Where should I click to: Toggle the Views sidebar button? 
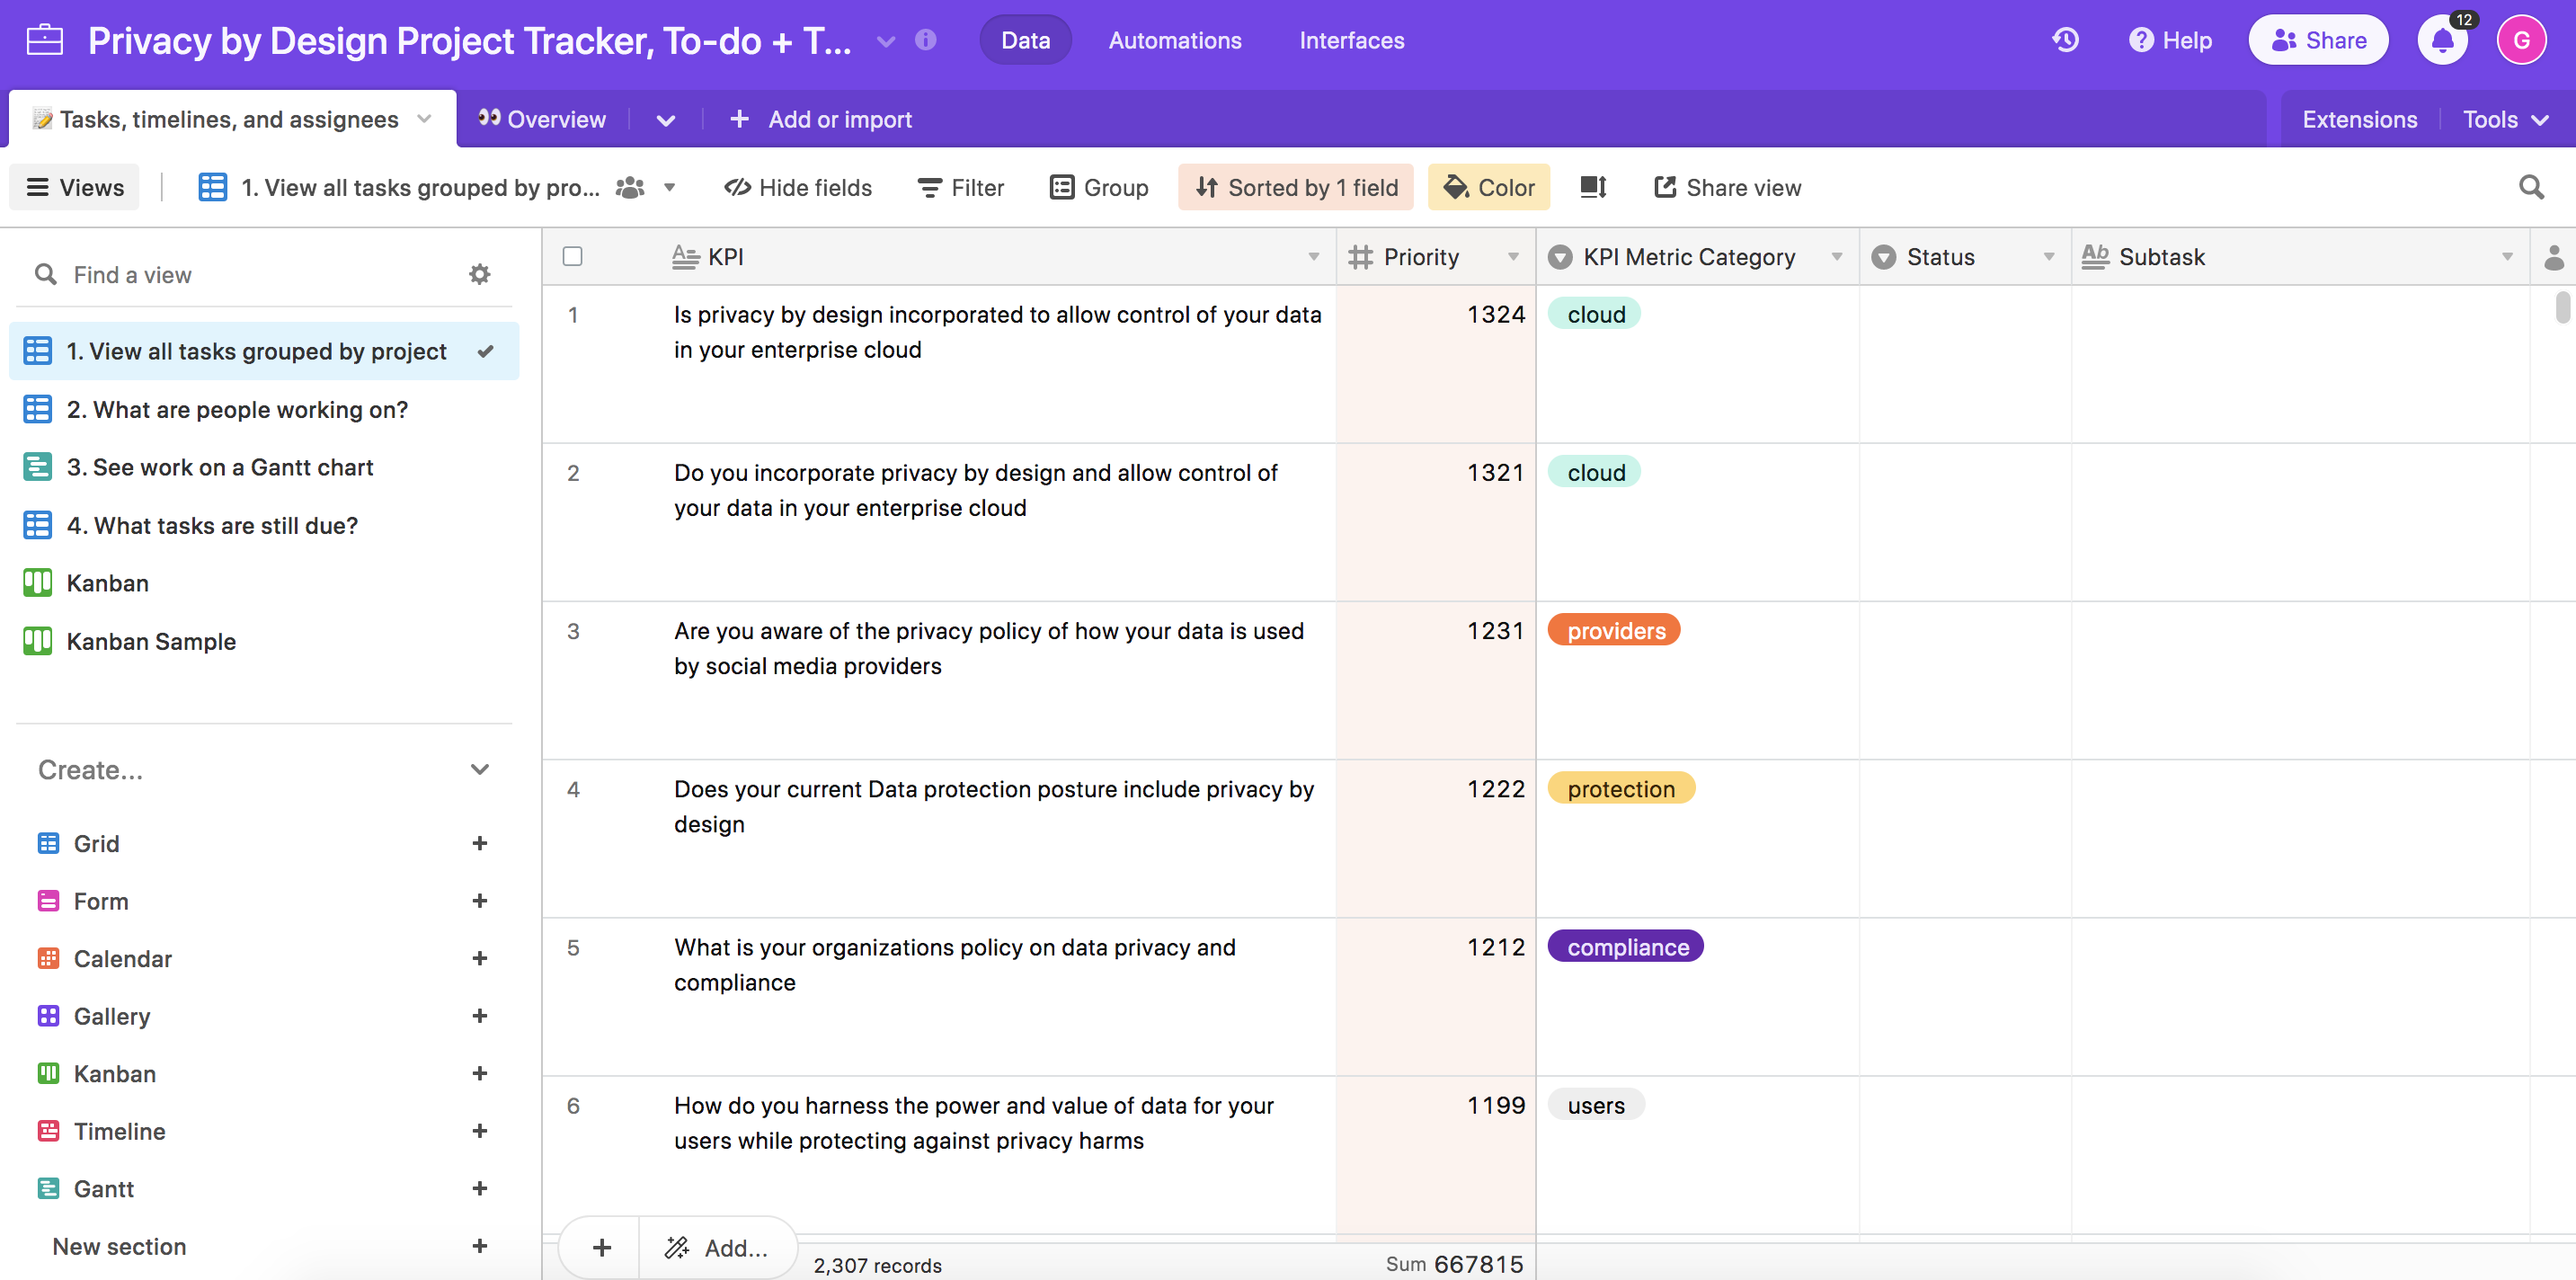[x=75, y=187]
